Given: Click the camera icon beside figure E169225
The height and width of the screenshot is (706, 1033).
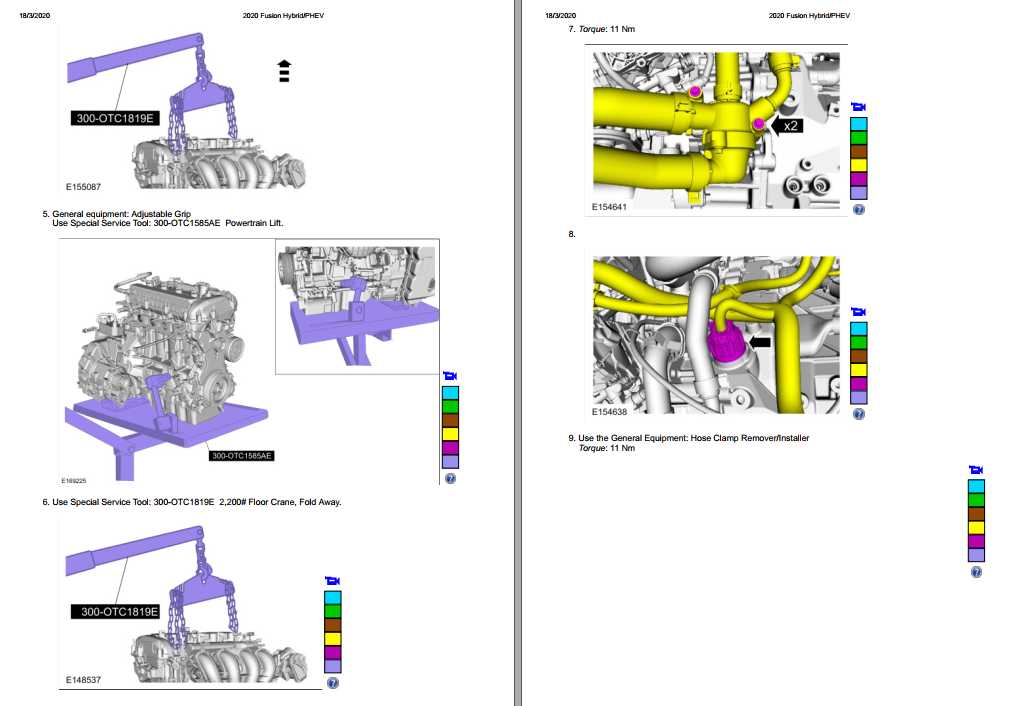Looking at the screenshot, I should [x=450, y=376].
